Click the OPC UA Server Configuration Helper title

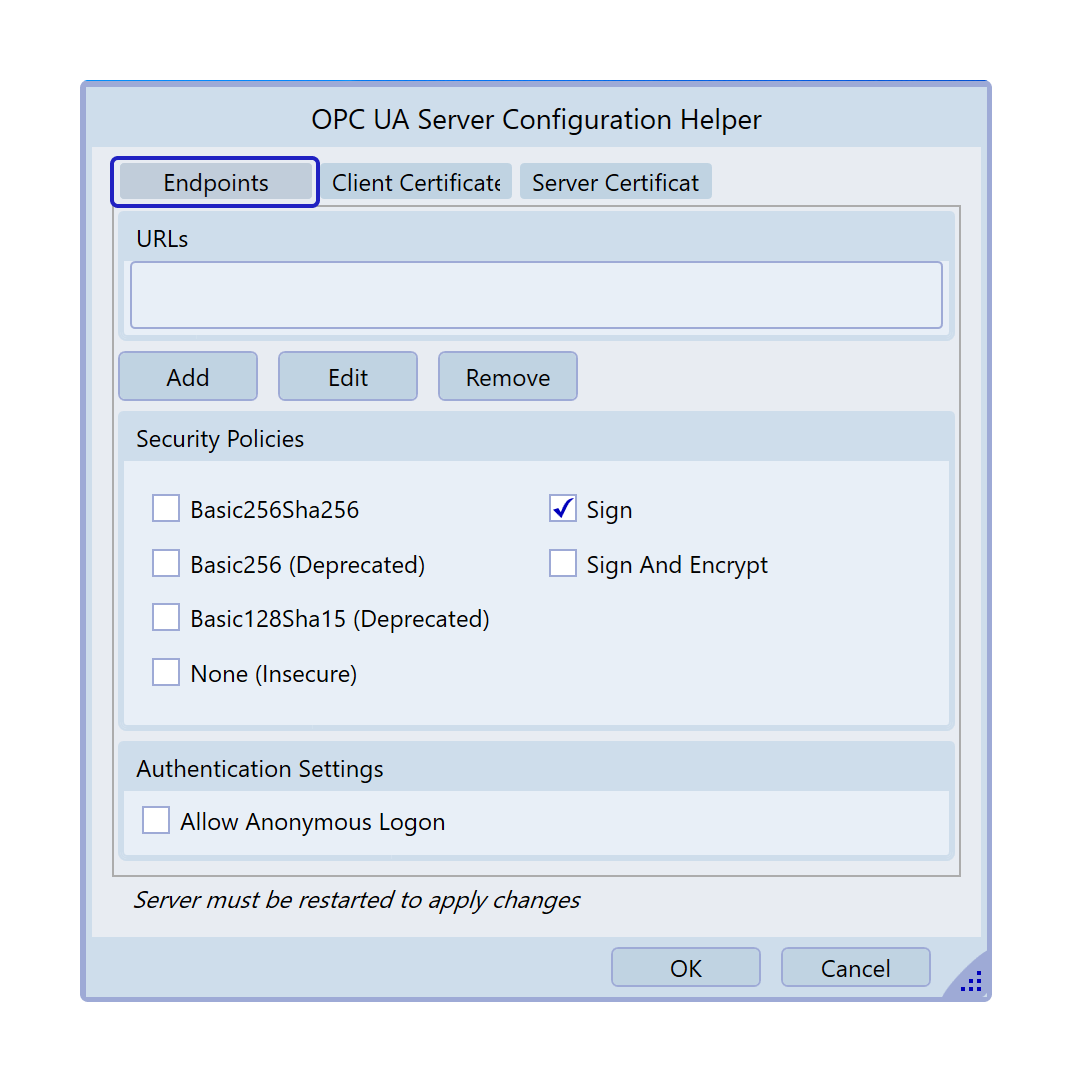pos(536,120)
